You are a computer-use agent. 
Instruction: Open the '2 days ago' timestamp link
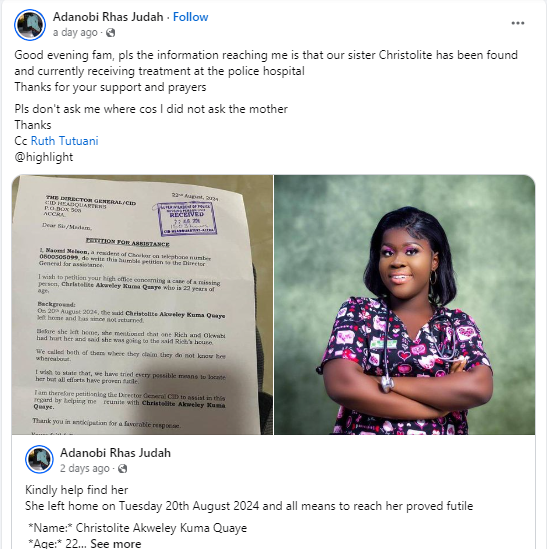point(84,468)
